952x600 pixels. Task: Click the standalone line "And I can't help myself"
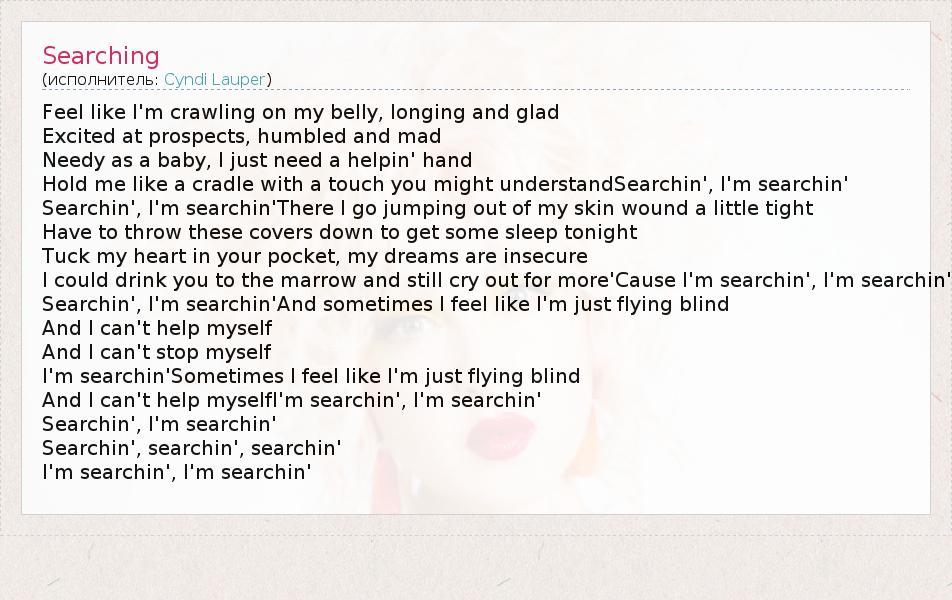coord(157,328)
